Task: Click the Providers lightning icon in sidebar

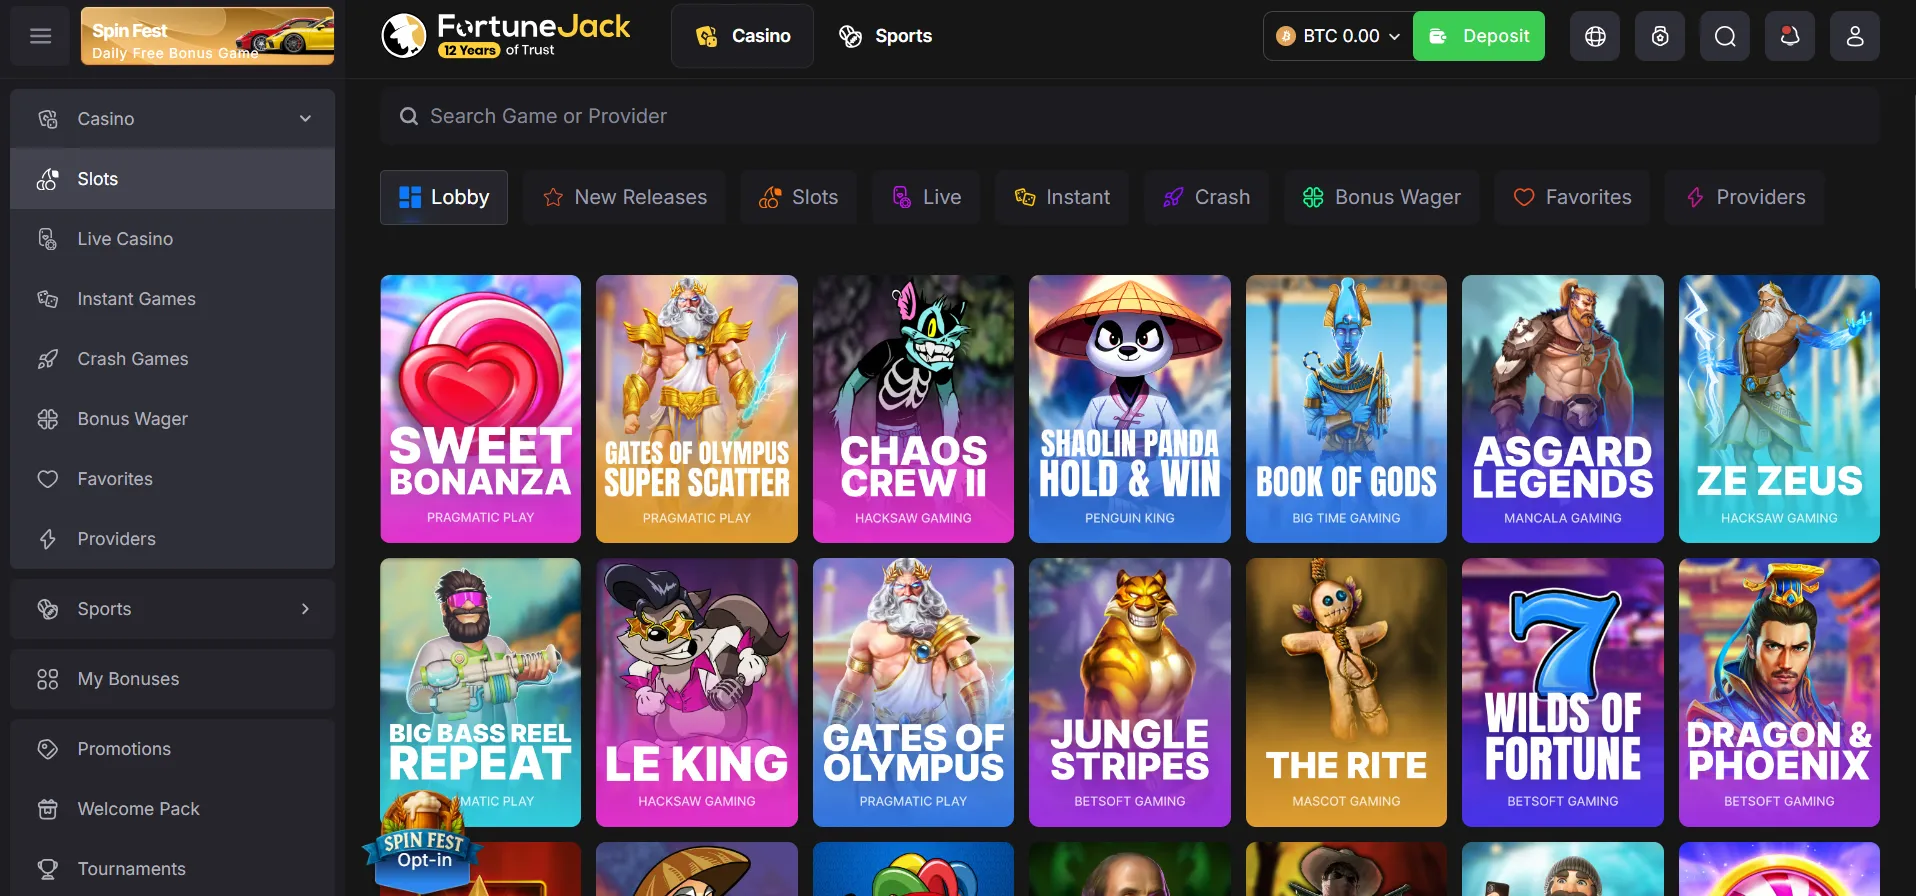Action: coord(47,539)
